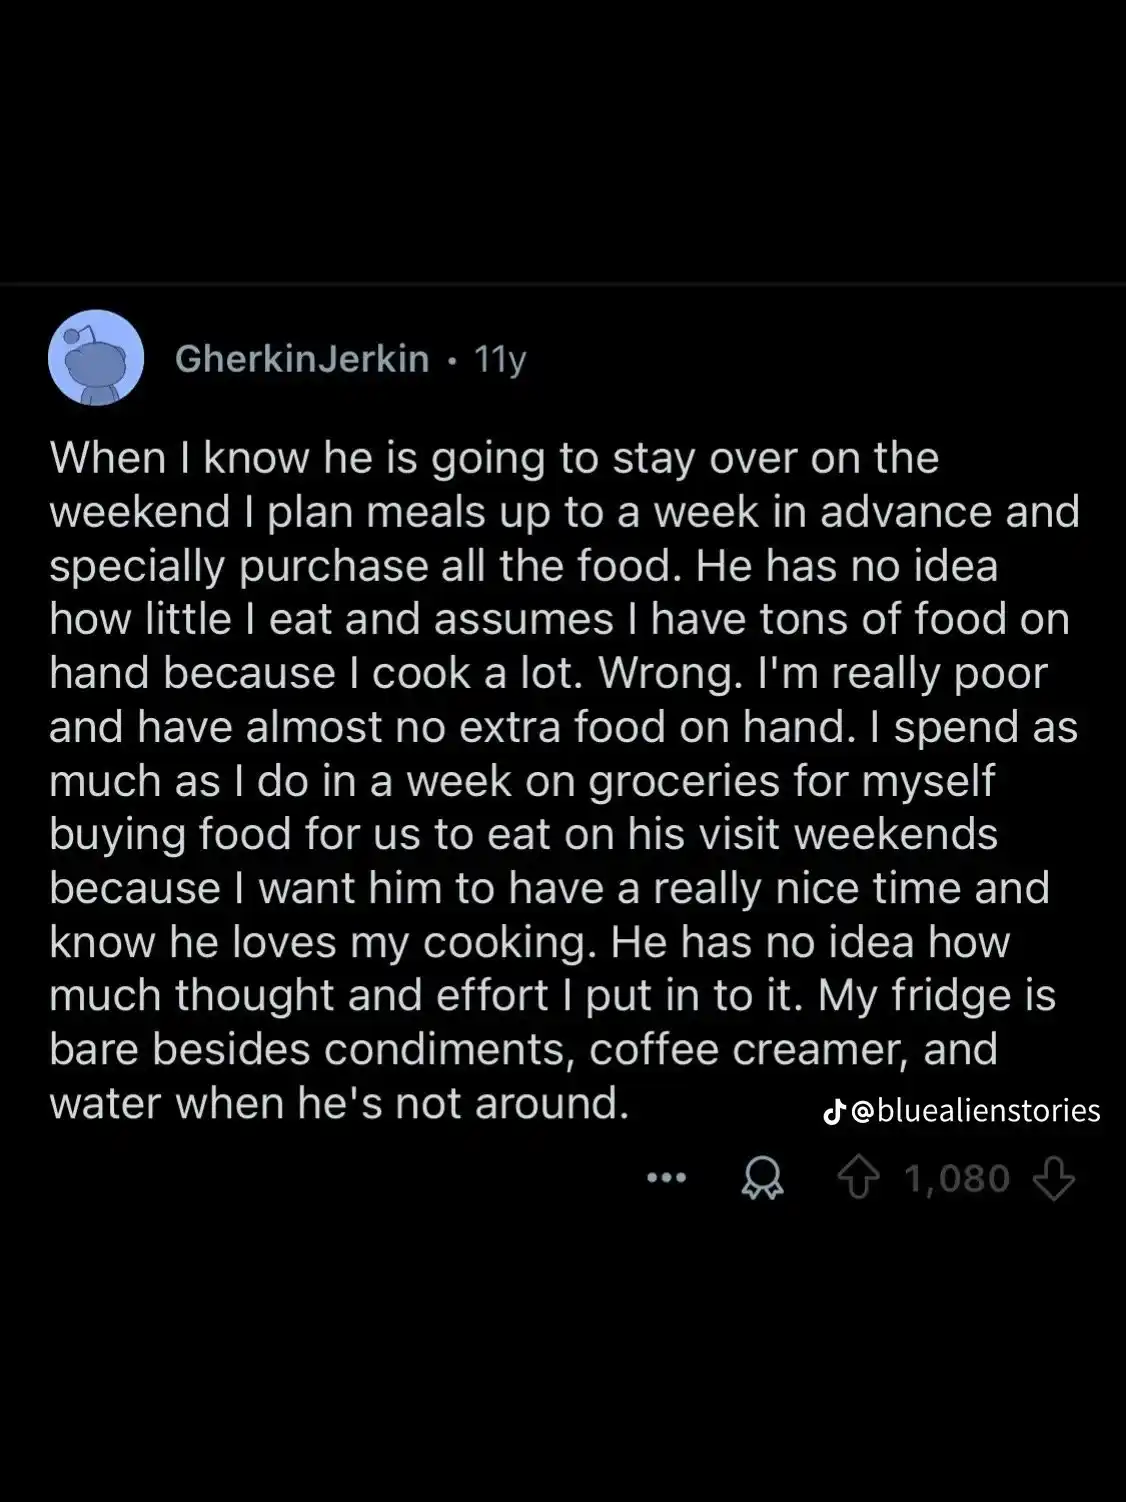
Task: Open GherkinJerkin's user profile
Action: tap(302, 358)
